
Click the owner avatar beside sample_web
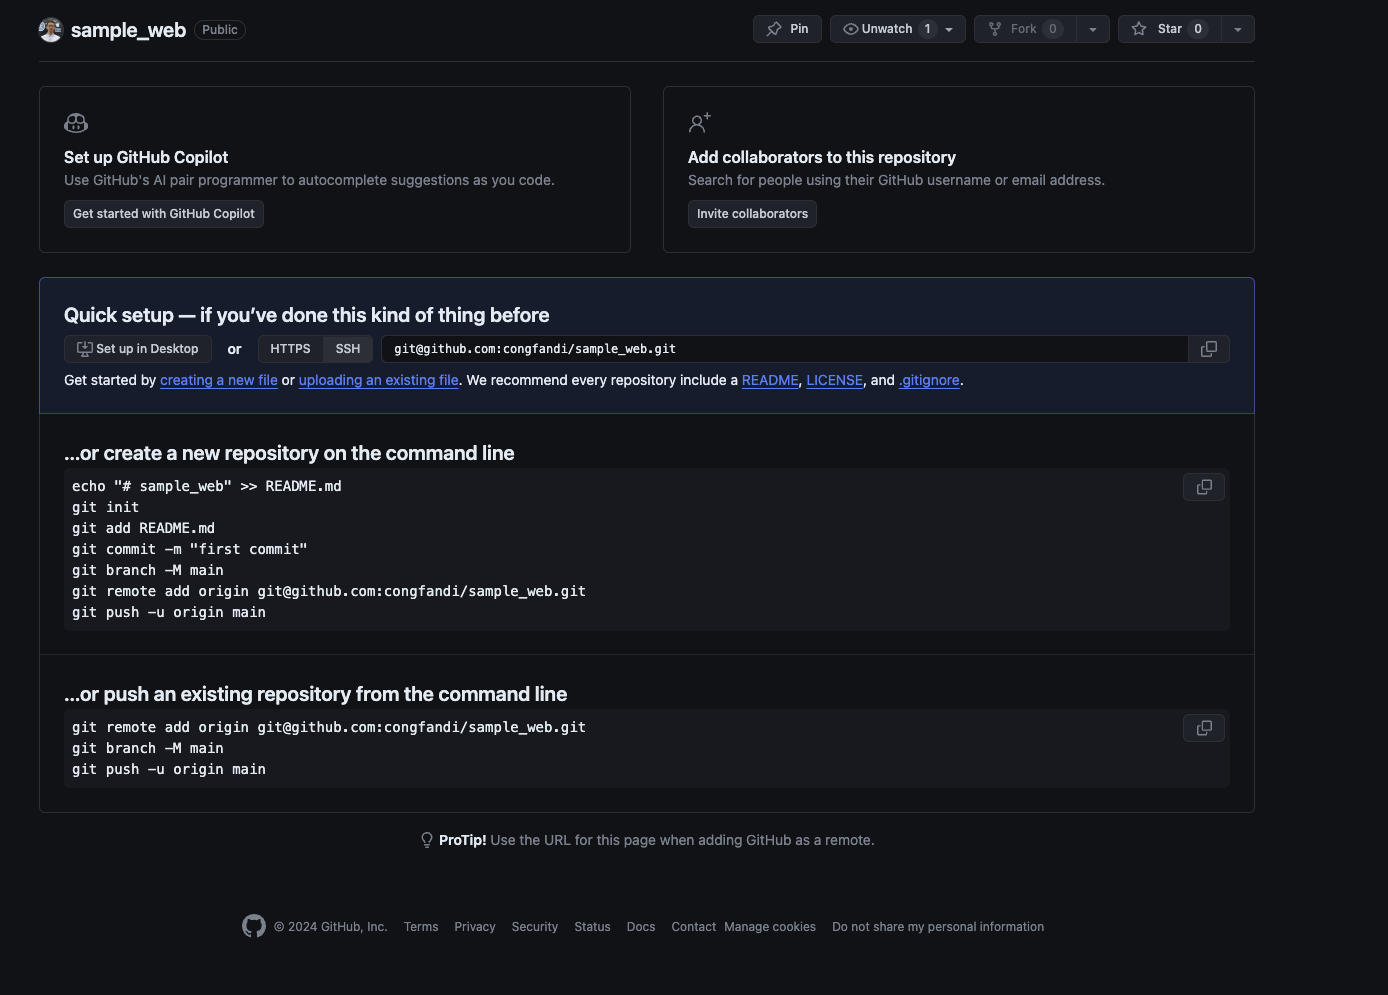coord(51,30)
